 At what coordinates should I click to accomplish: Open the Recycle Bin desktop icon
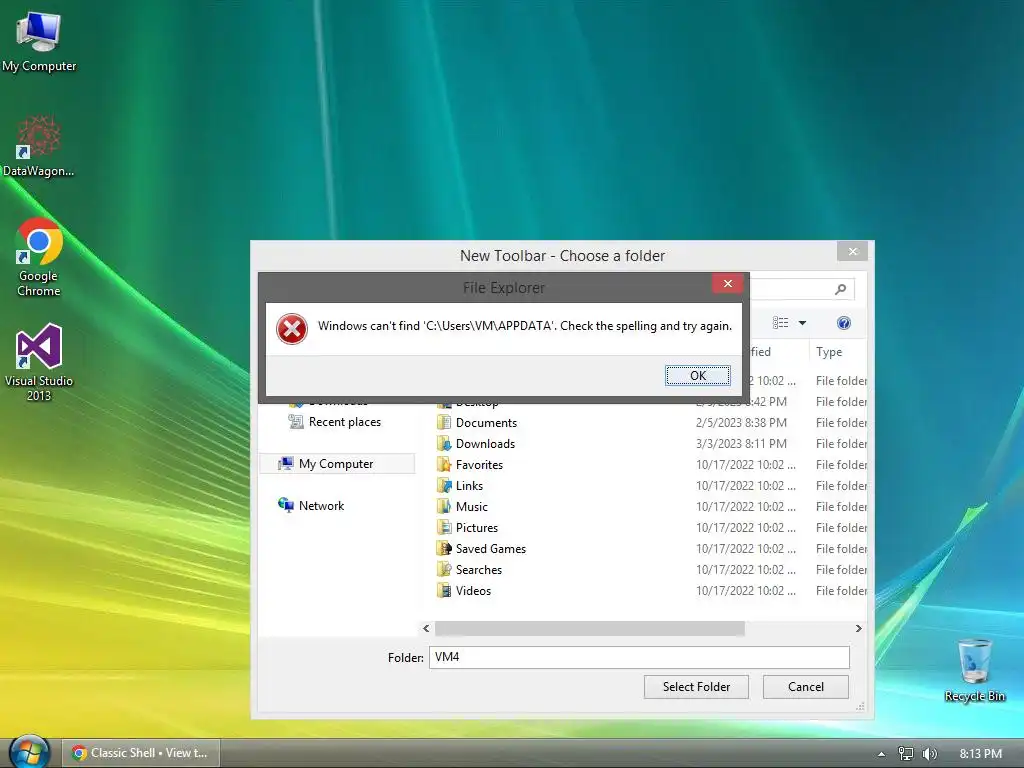[x=974, y=671]
